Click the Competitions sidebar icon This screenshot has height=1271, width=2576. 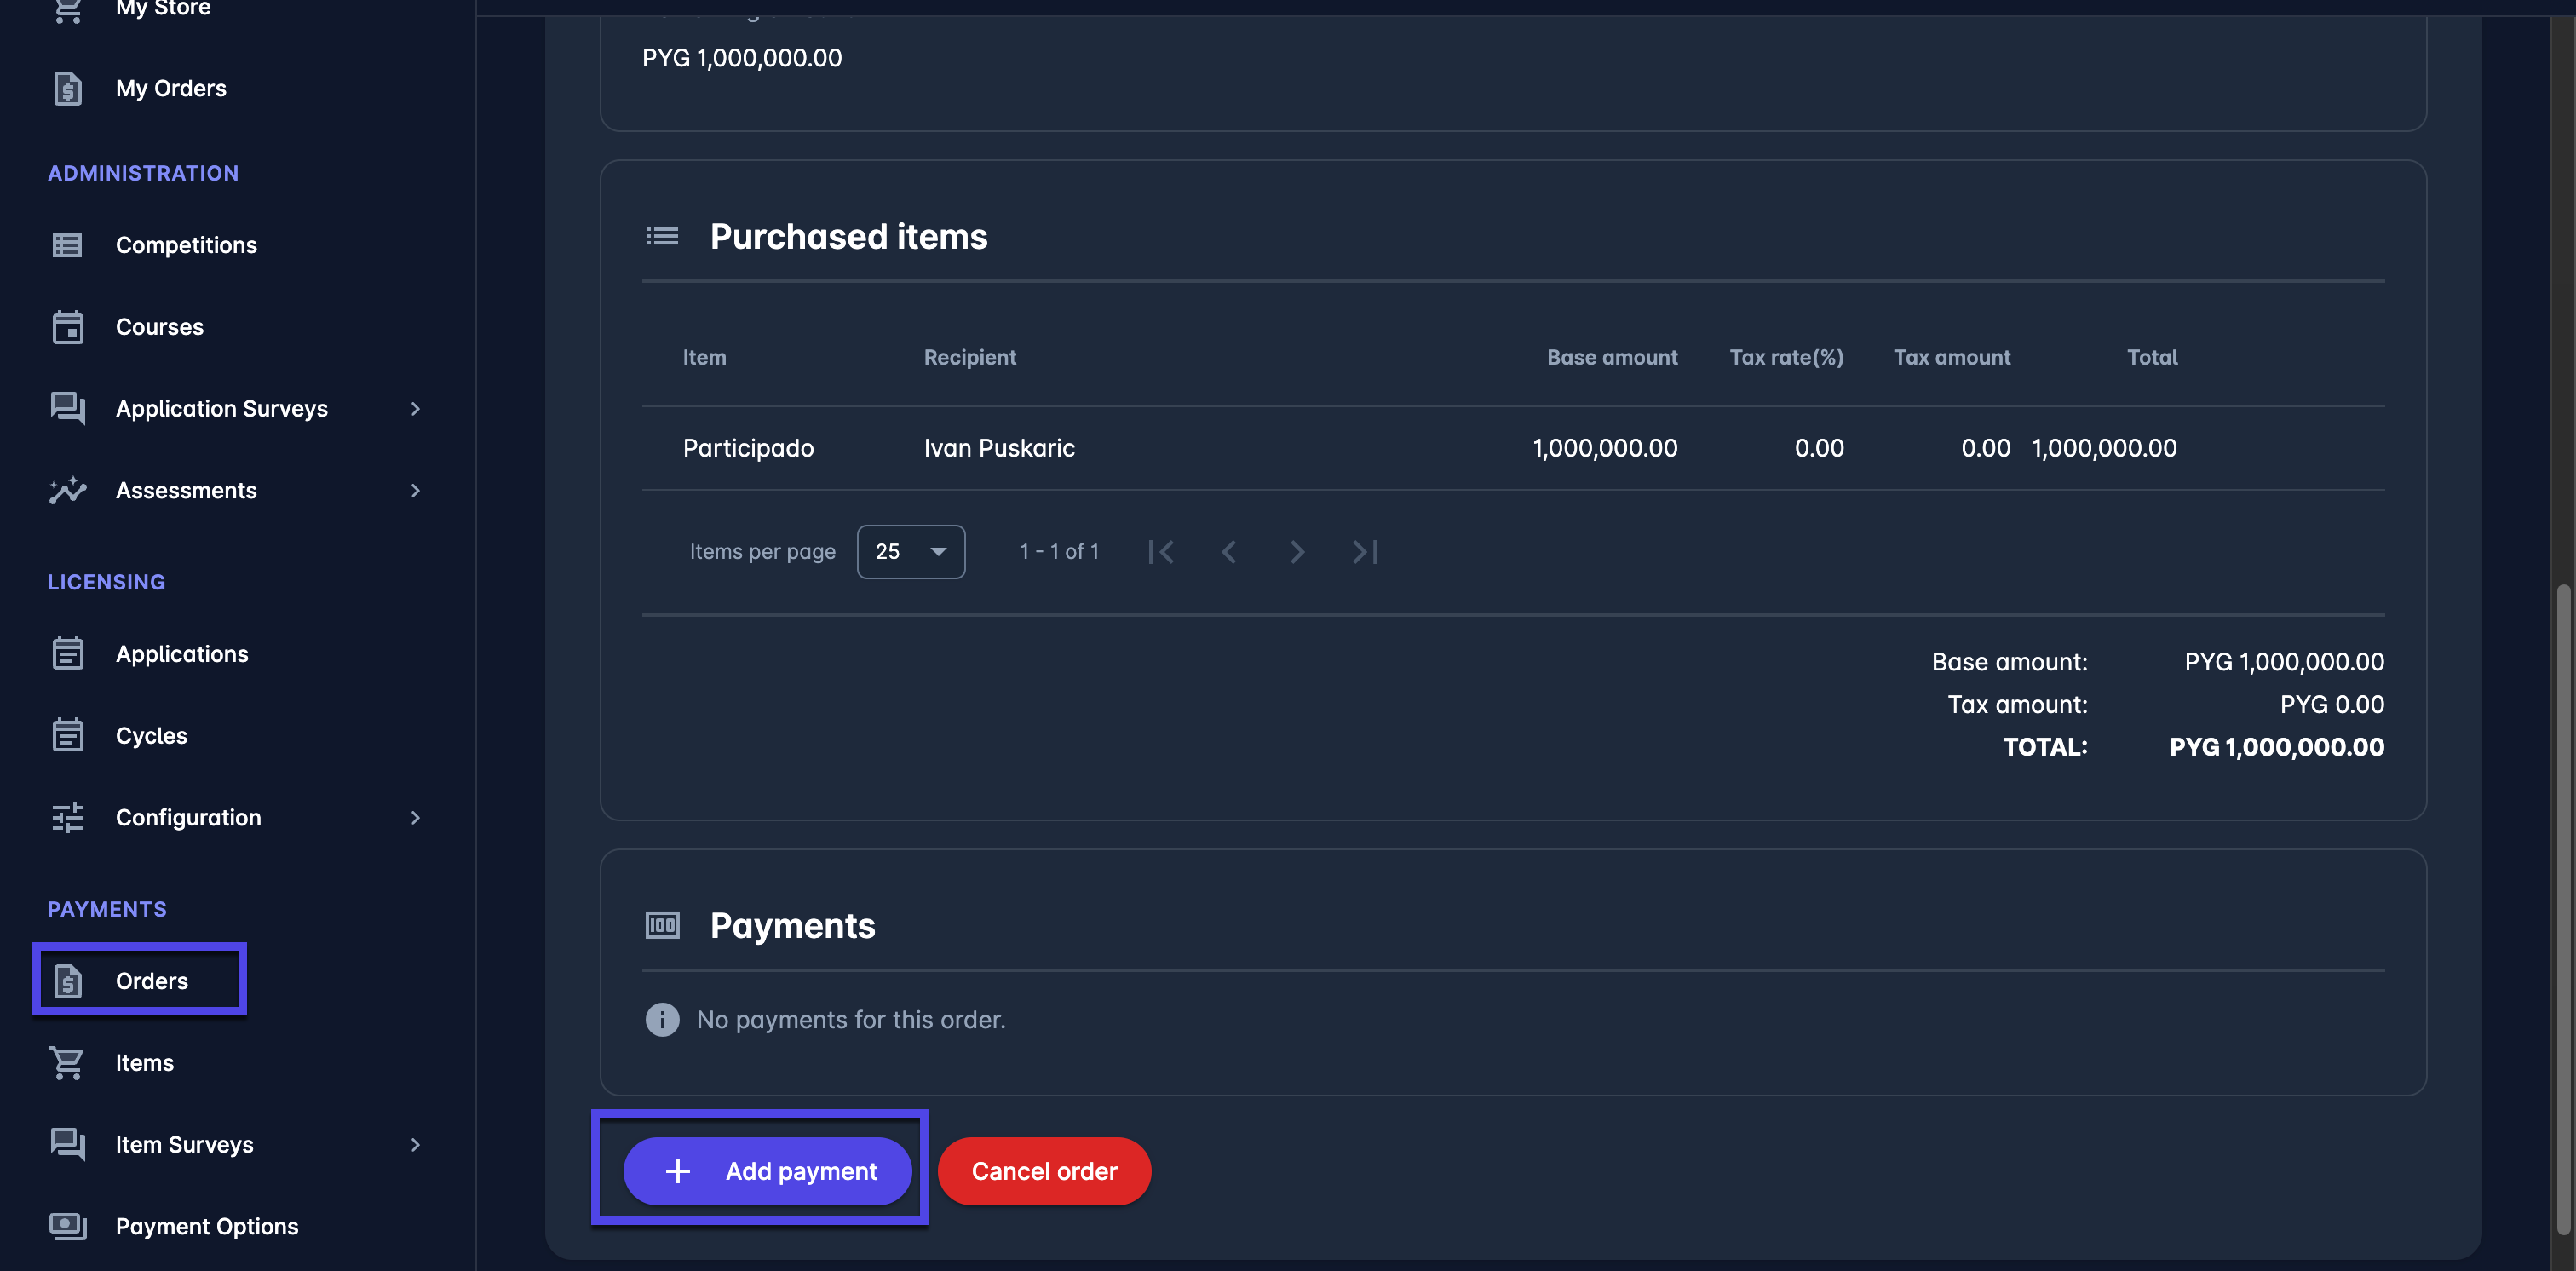[67, 245]
